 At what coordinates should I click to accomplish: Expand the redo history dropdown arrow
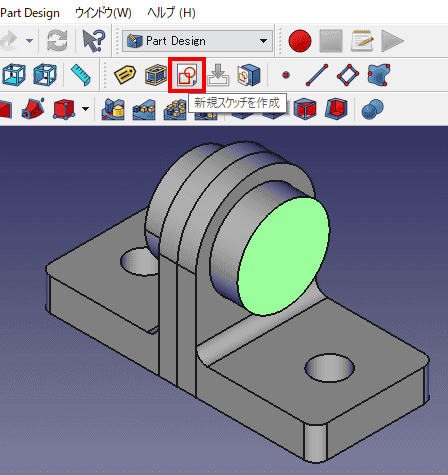coord(29,41)
